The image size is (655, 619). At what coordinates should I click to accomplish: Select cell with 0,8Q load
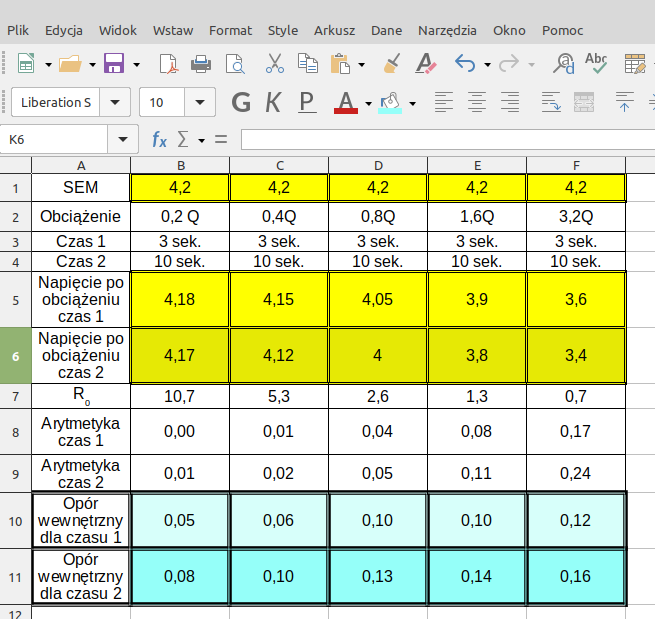click(378, 217)
